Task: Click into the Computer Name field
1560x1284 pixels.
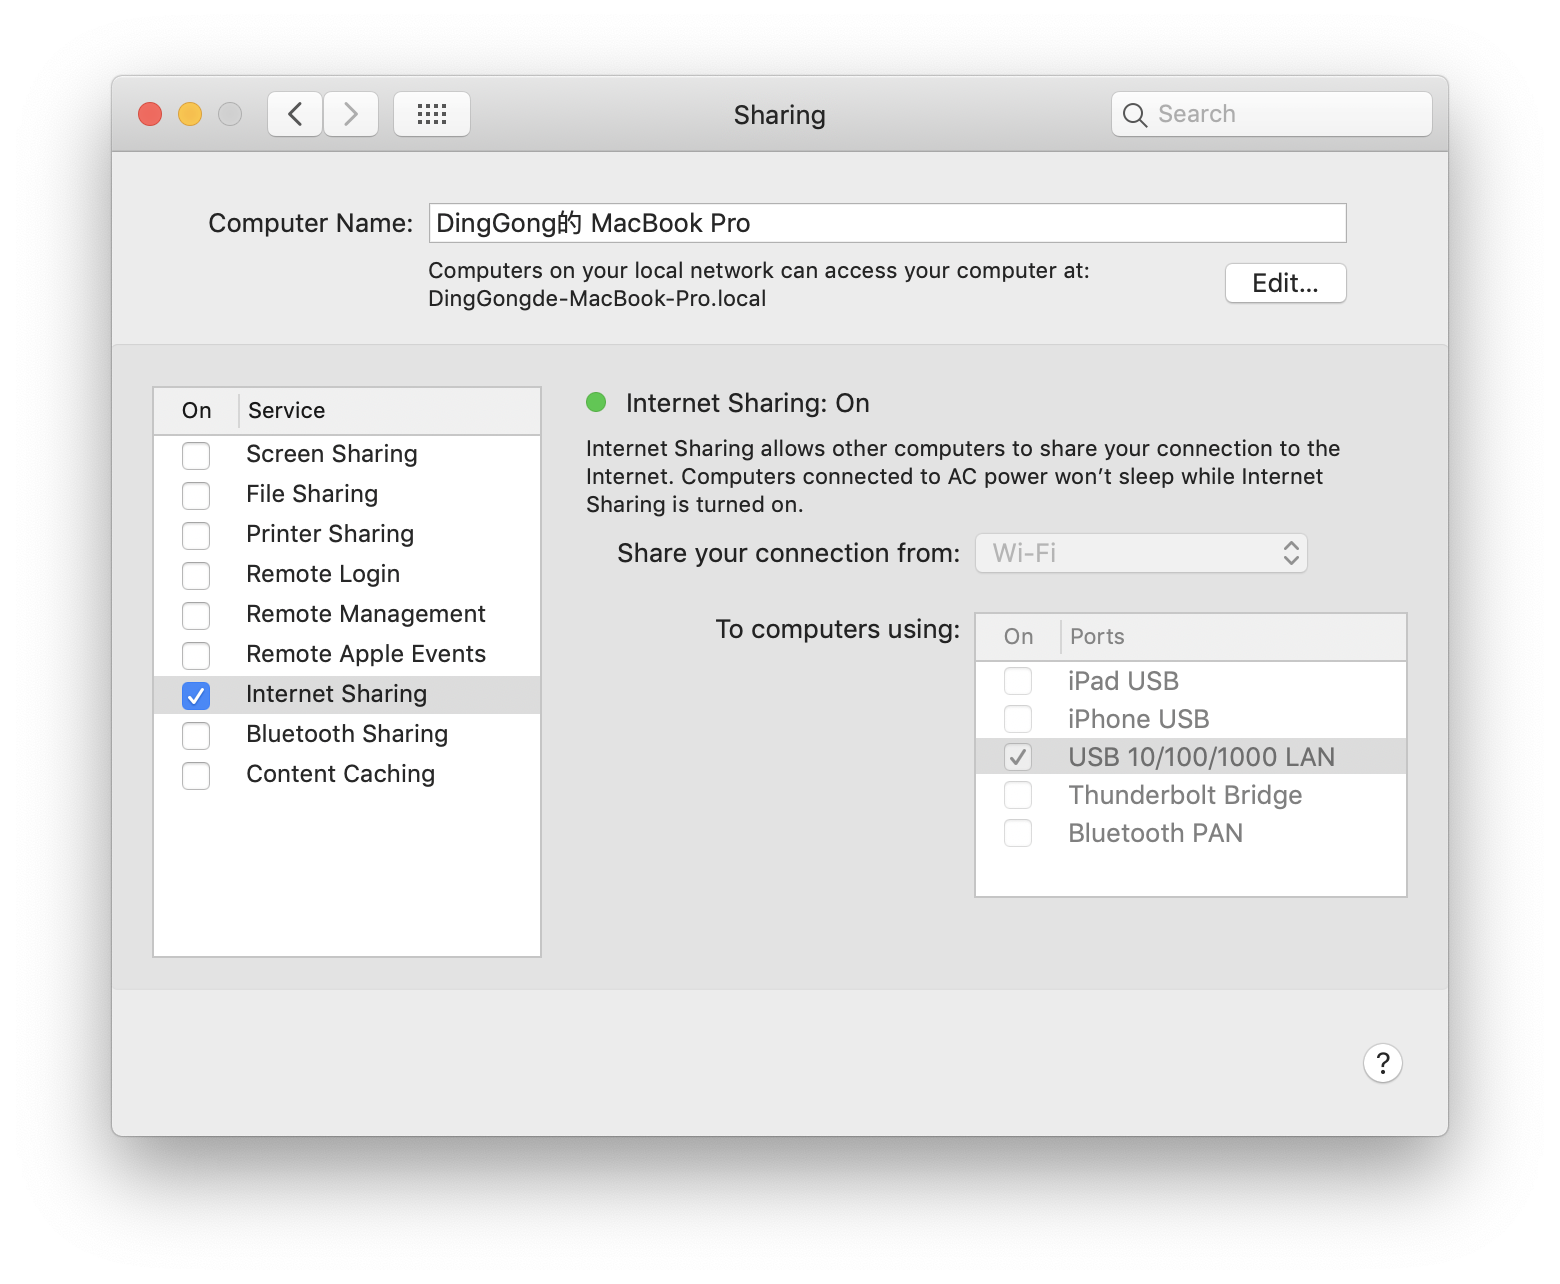Action: tap(887, 223)
